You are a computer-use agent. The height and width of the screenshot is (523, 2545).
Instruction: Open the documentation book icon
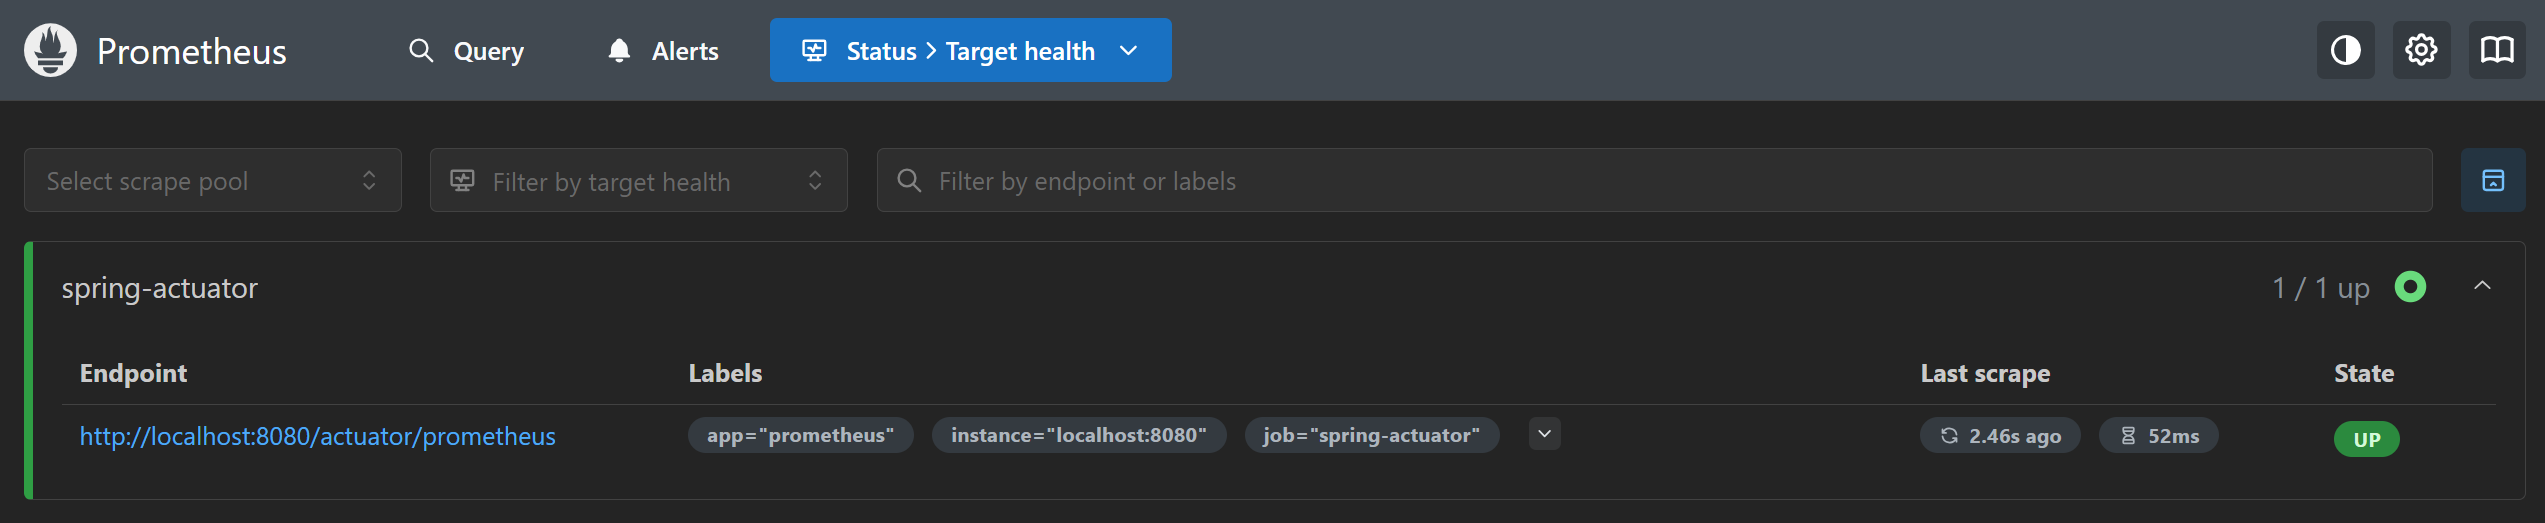tap(2497, 50)
